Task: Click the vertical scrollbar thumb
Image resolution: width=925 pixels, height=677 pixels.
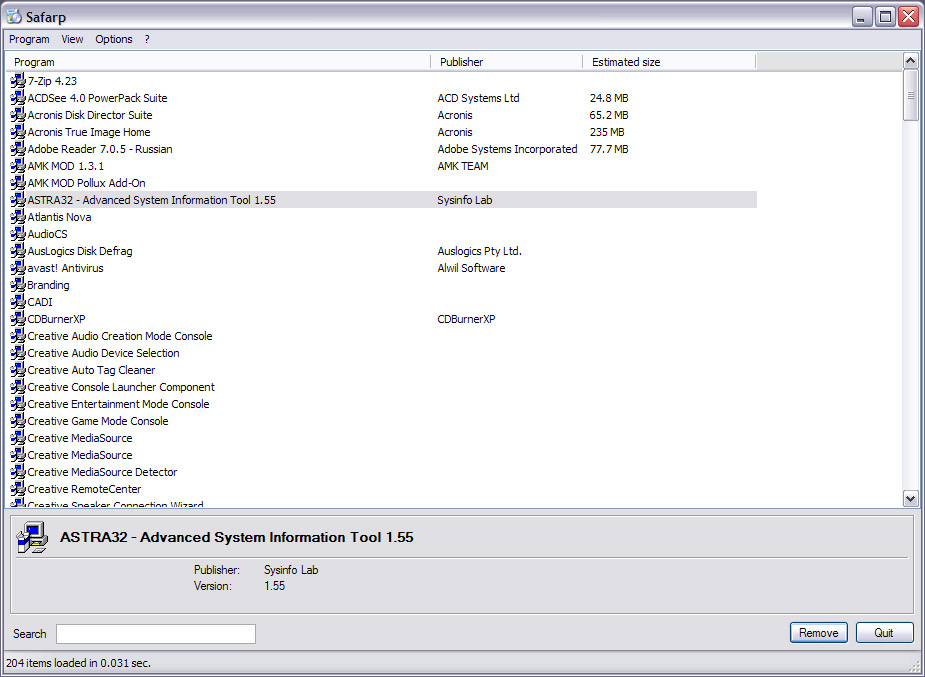Action: click(x=910, y=95)
